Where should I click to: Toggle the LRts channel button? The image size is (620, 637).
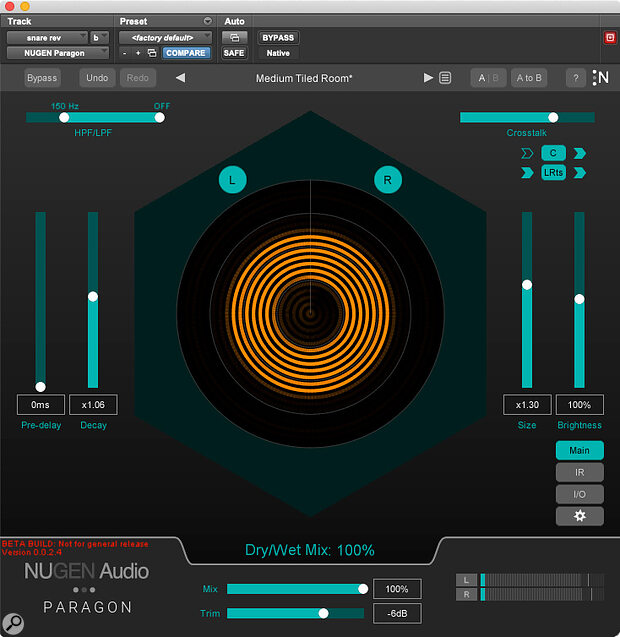[x=553, y=173]
